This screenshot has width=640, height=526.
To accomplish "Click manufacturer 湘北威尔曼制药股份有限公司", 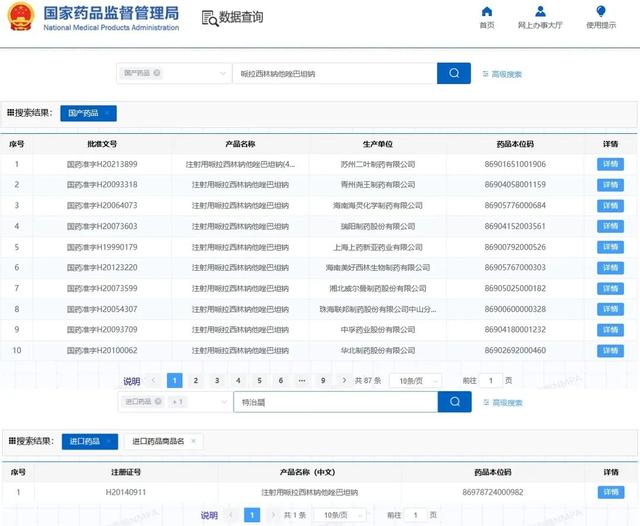I will [378, 289].
